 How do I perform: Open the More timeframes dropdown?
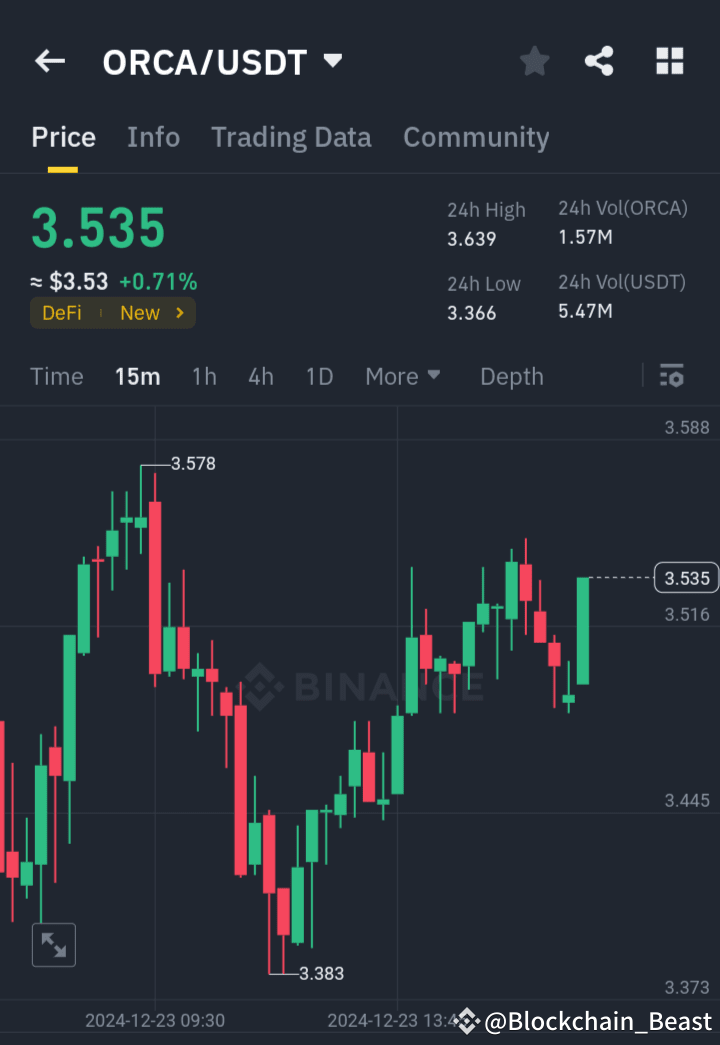(x=403, y=376)
